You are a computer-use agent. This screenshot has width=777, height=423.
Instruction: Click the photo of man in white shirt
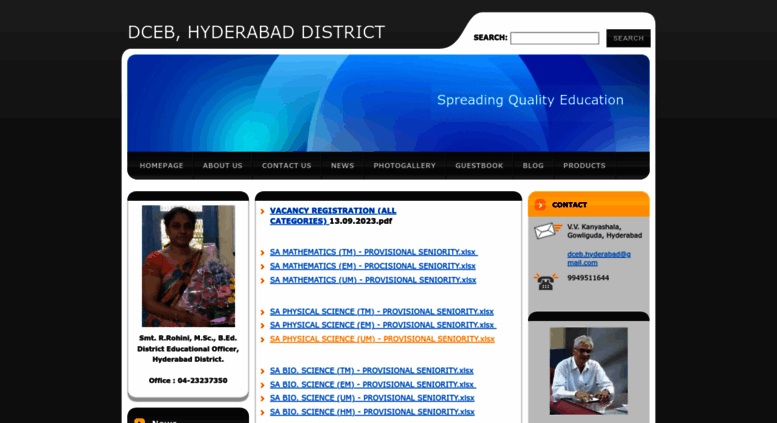(589, 371)
